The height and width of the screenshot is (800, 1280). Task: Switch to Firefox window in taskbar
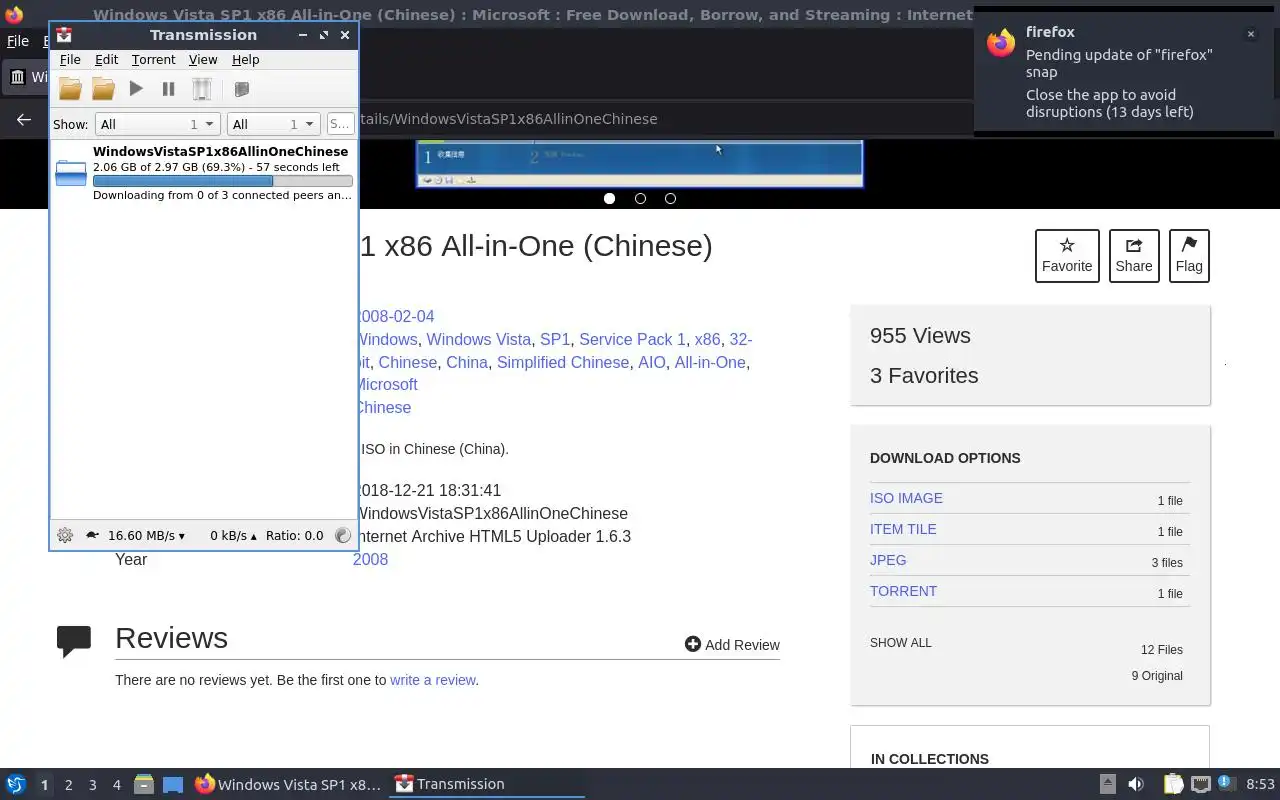click(x=288, y=784)
